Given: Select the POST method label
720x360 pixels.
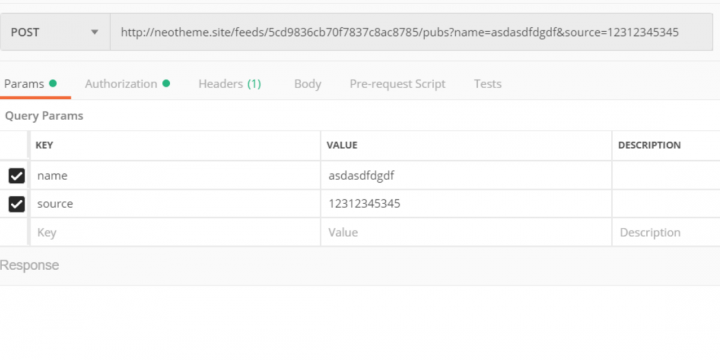Looking at the screenshot, I should tap(25, 32).
